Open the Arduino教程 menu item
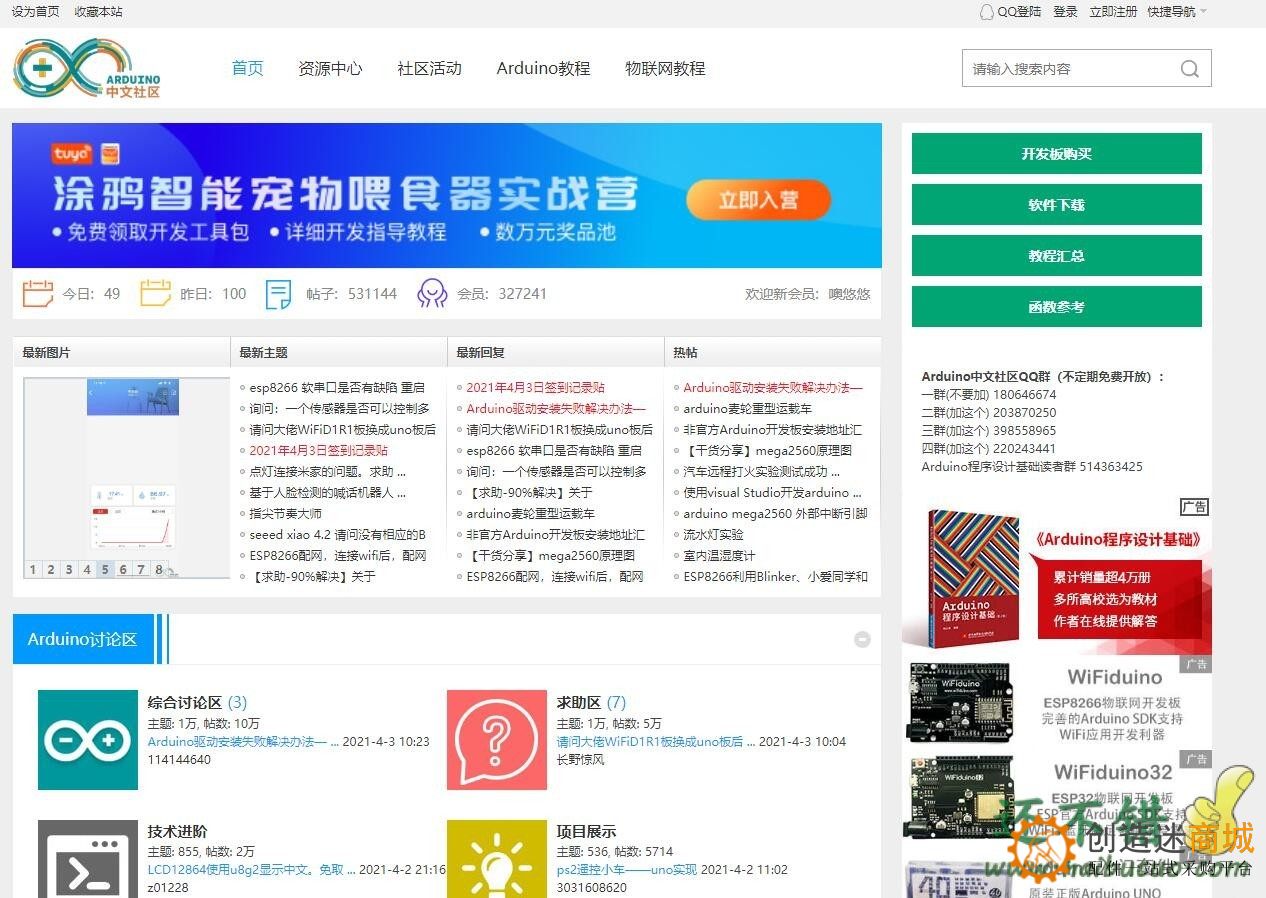Viewport: 1266px width, 898px height. (543, 68)
